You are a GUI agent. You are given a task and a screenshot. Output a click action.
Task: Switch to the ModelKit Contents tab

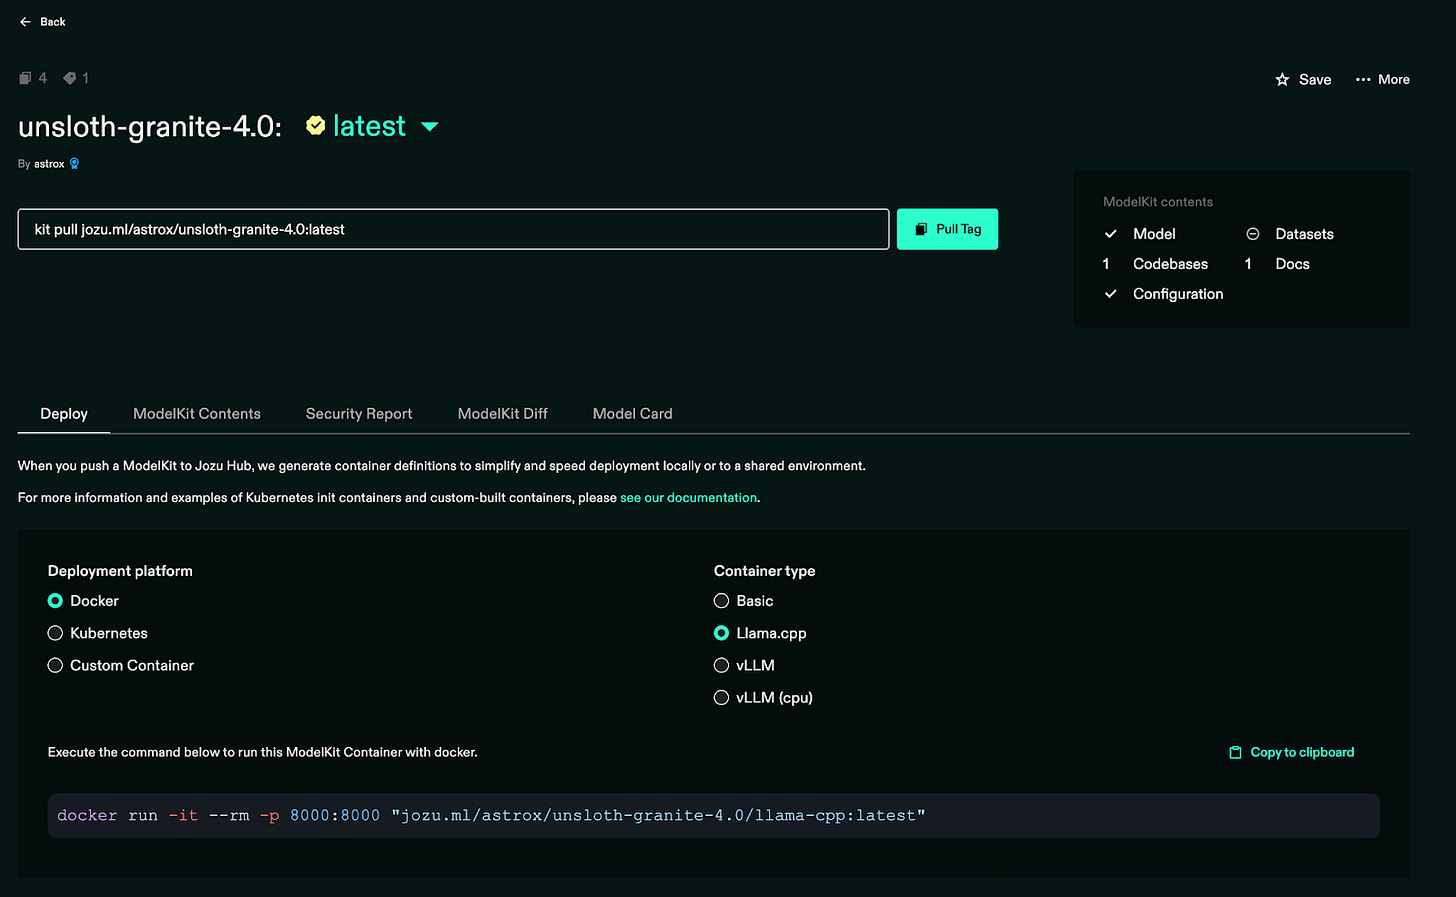click(197, 413)
